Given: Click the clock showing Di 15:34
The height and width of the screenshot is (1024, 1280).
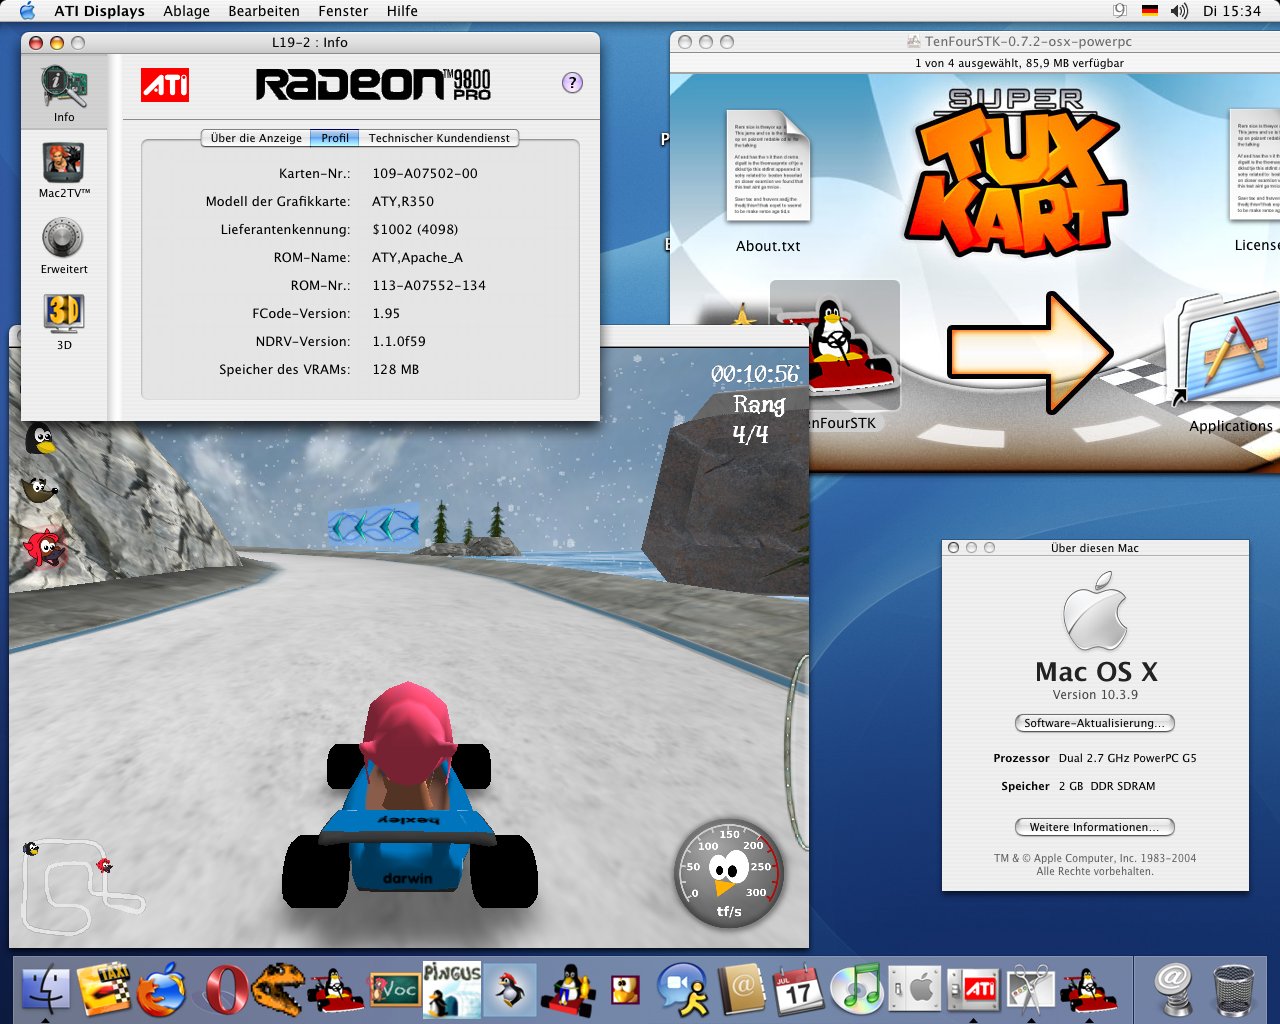Looking at the screenshot, I should click(x=1232, y=11).
